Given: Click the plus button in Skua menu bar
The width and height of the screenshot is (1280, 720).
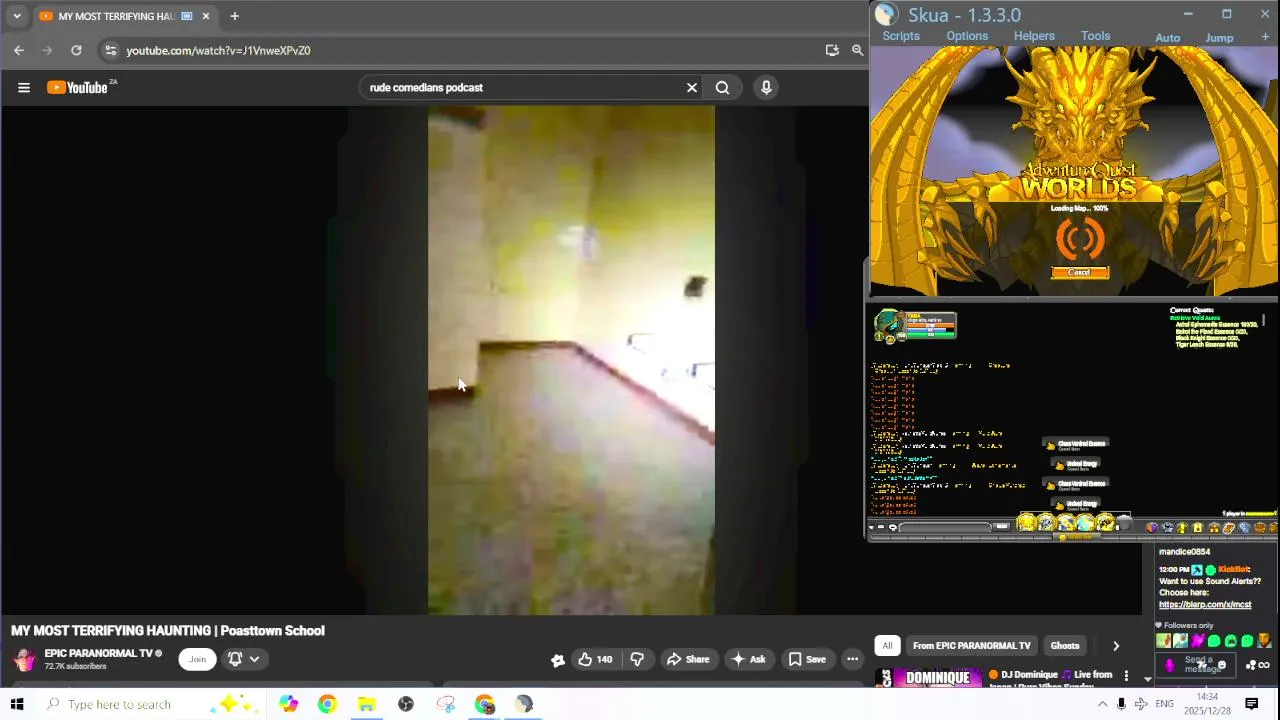Looking at the screenshot, I should (x=1265, y=37).
